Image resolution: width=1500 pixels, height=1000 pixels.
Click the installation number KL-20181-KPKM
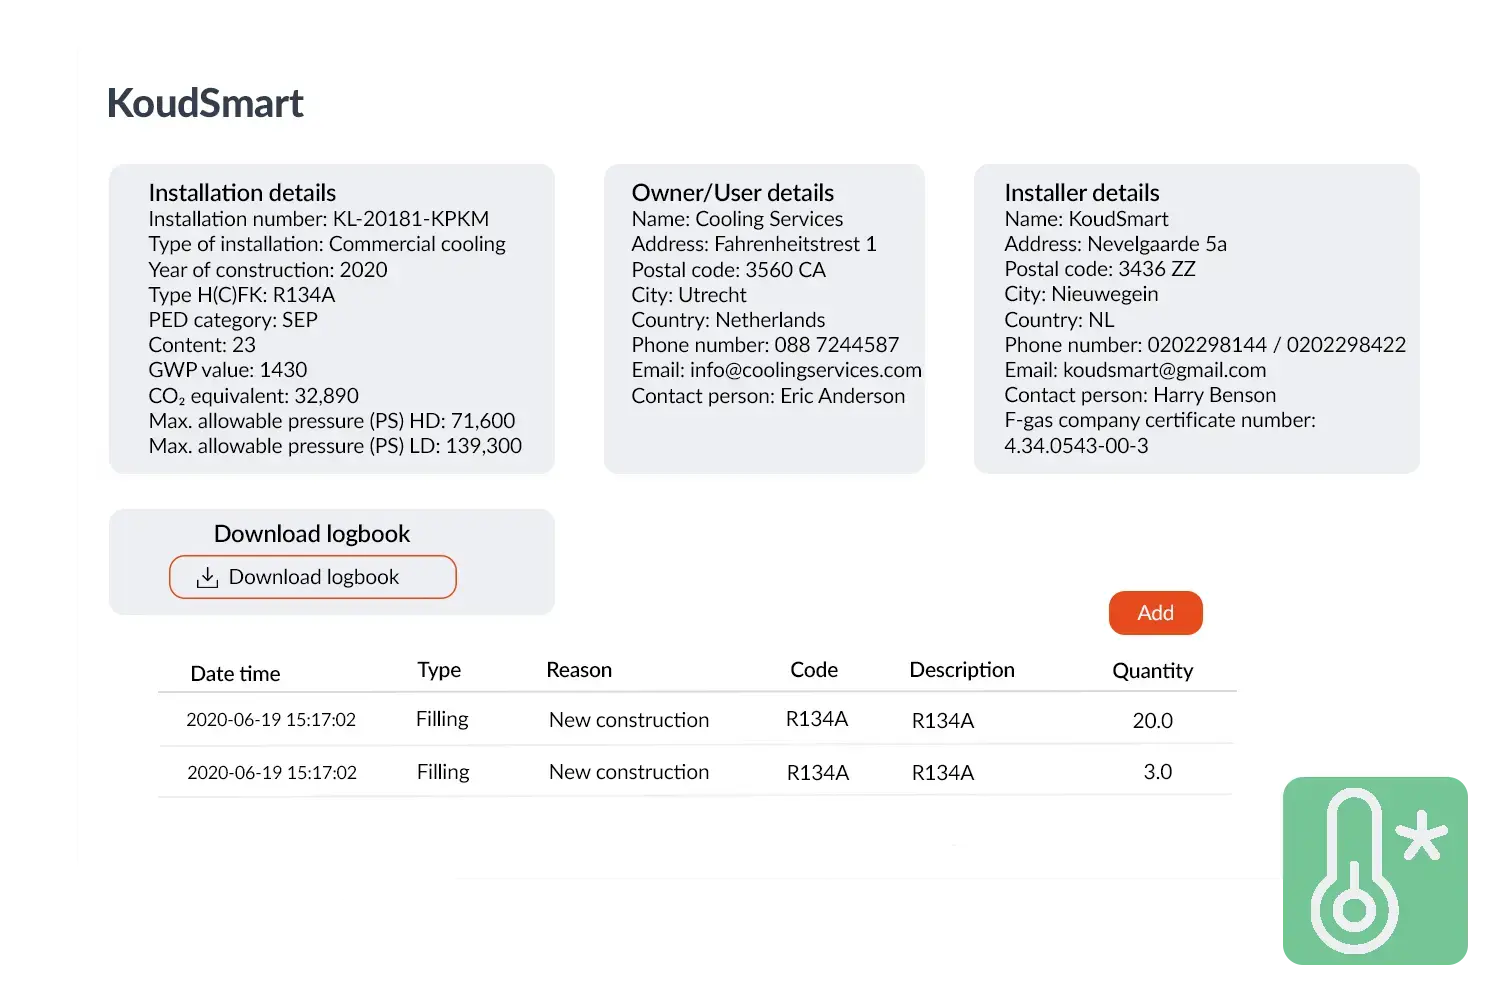(411, 219)
